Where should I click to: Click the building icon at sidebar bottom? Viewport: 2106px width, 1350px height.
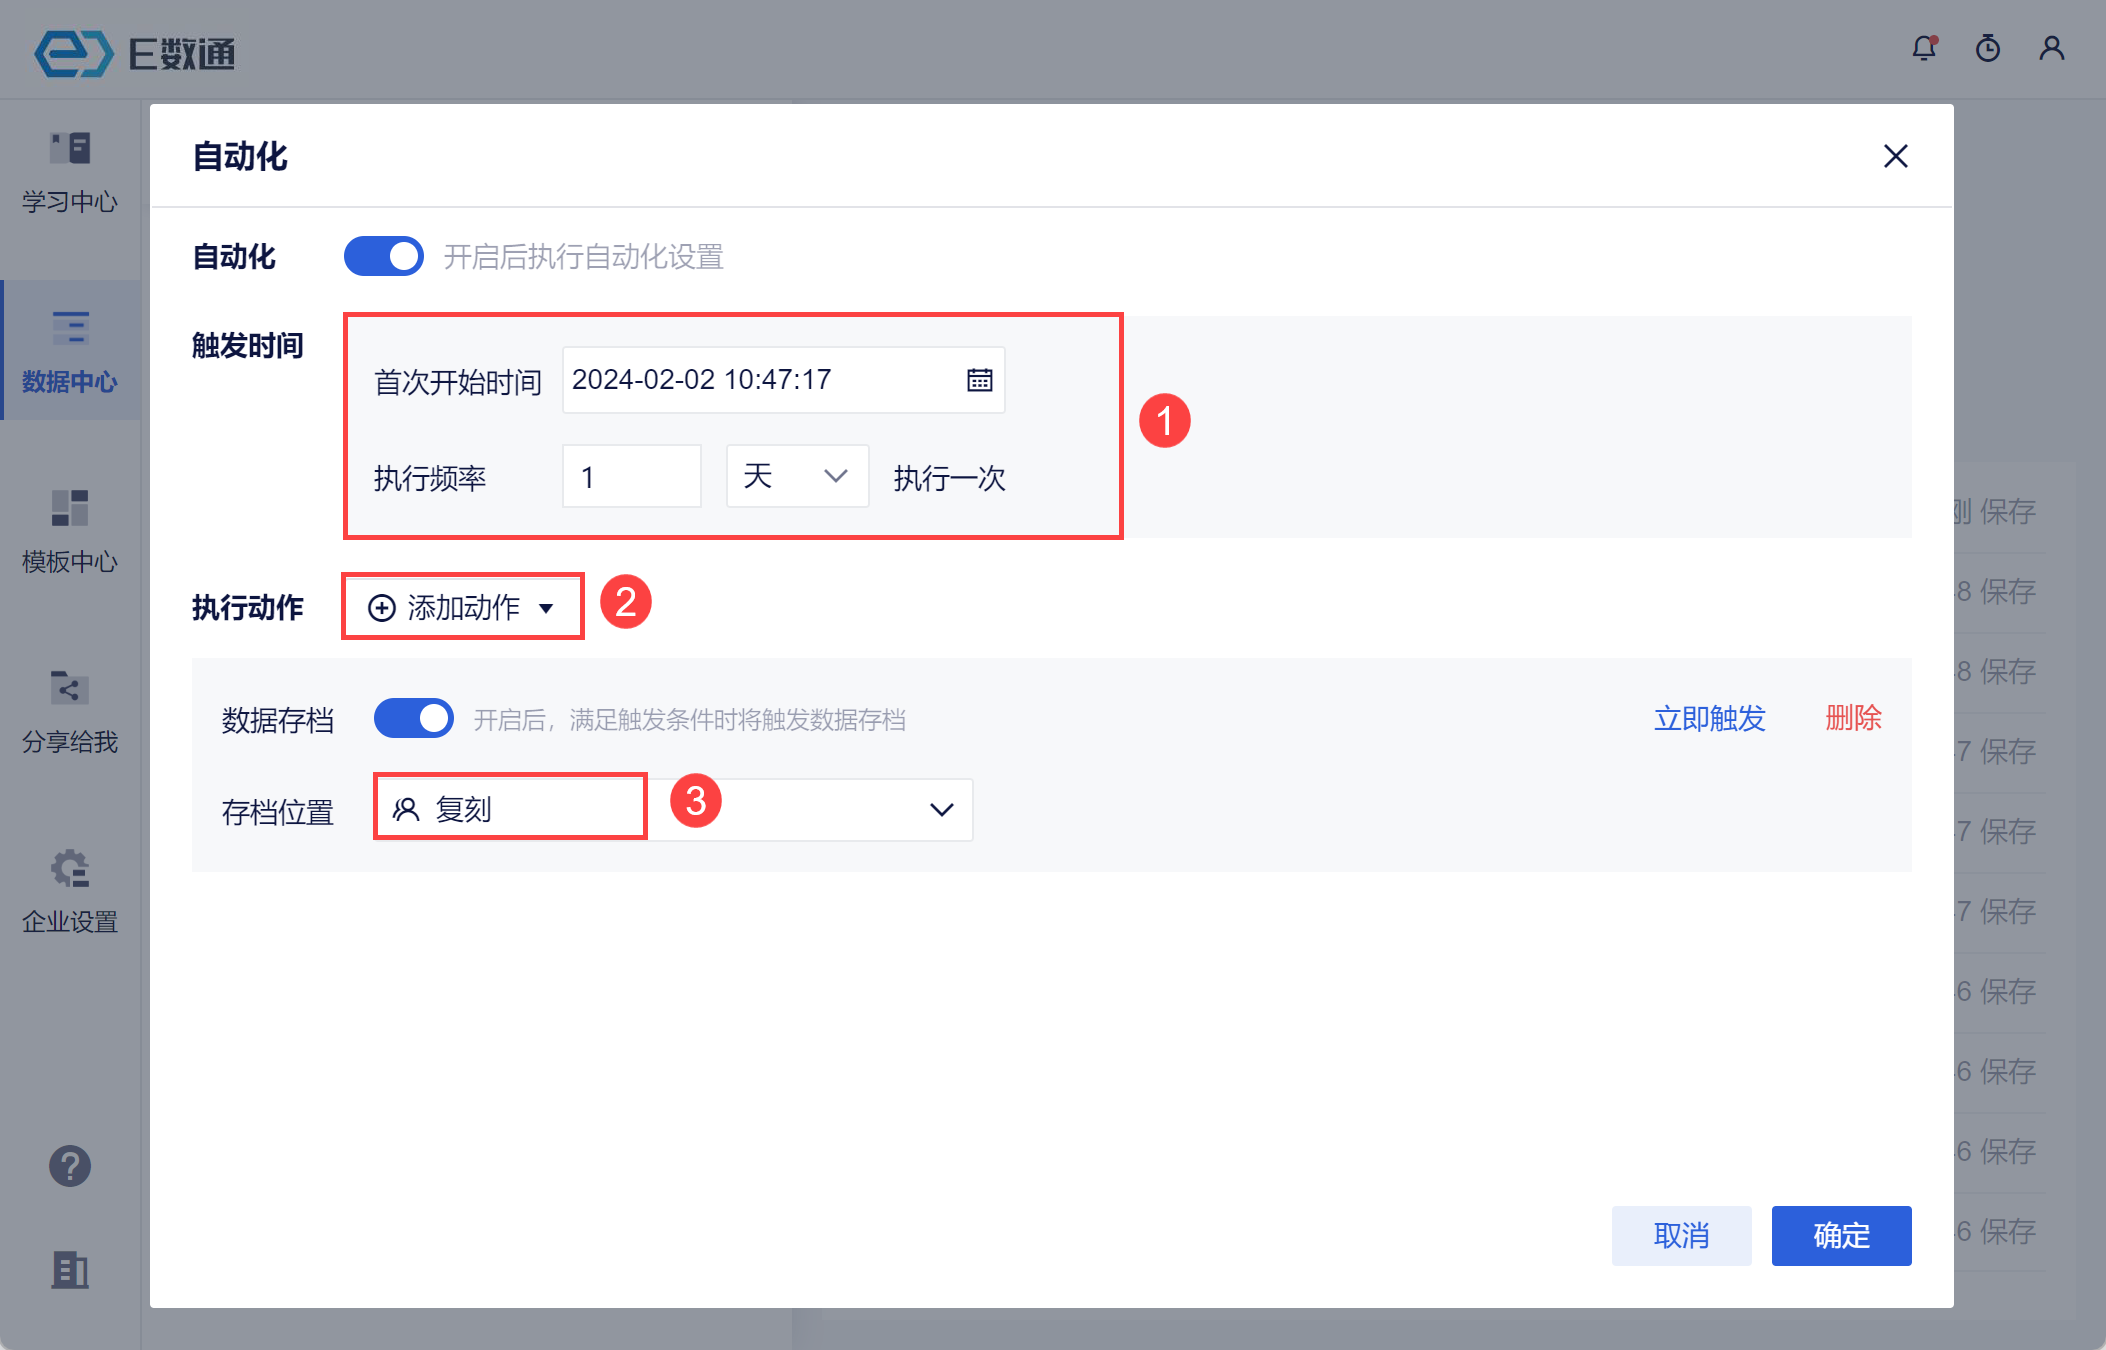[x=70, y=1270]
